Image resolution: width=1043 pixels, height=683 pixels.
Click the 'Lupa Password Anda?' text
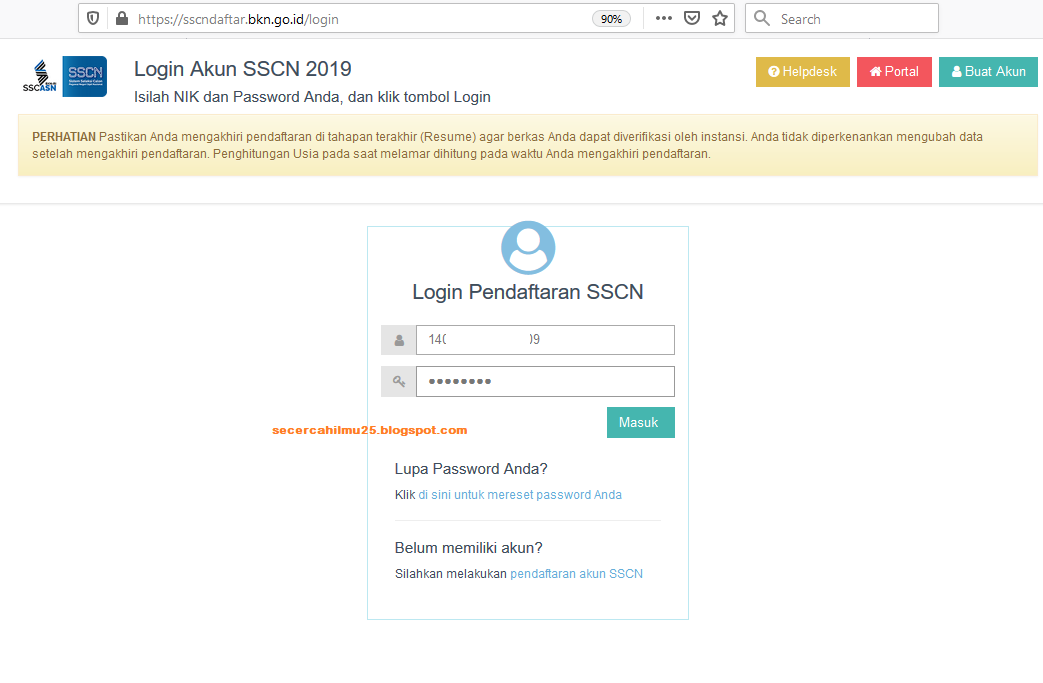[471, 469]
